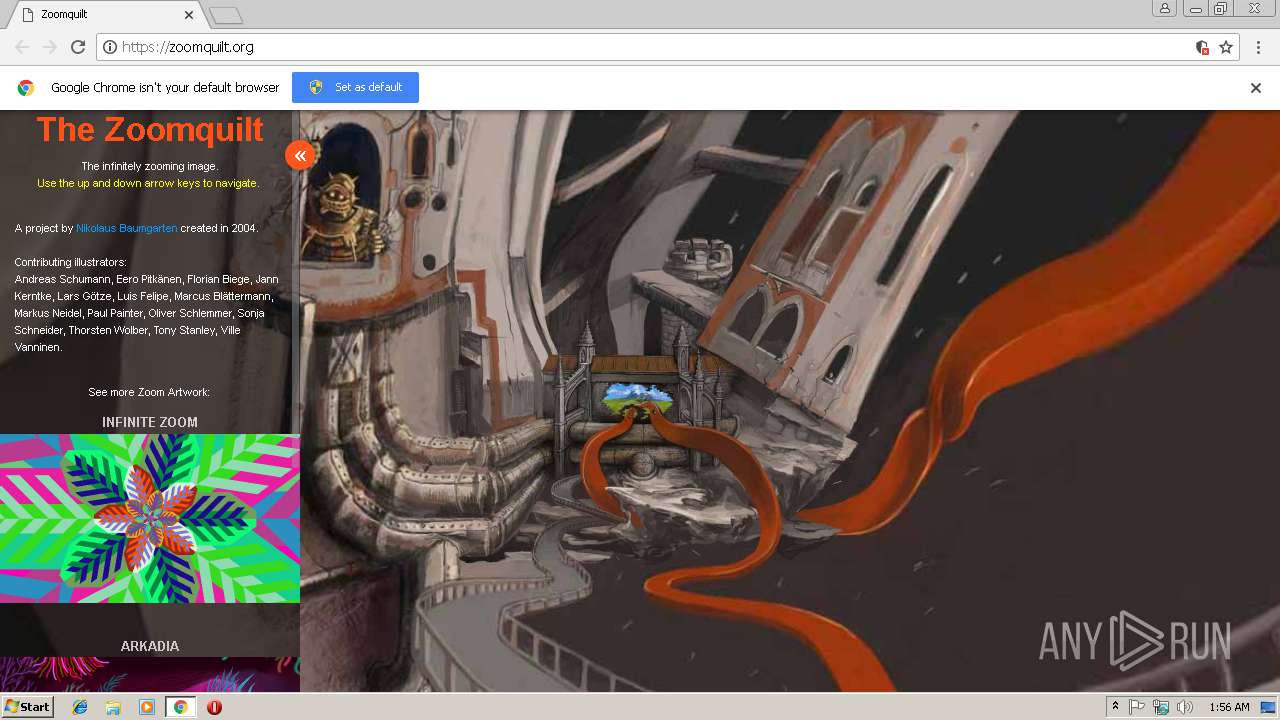This screenshot has width=1280, height=720.
Task: Open the volume speaker tray icon
Action: (x=1185, y=707)
